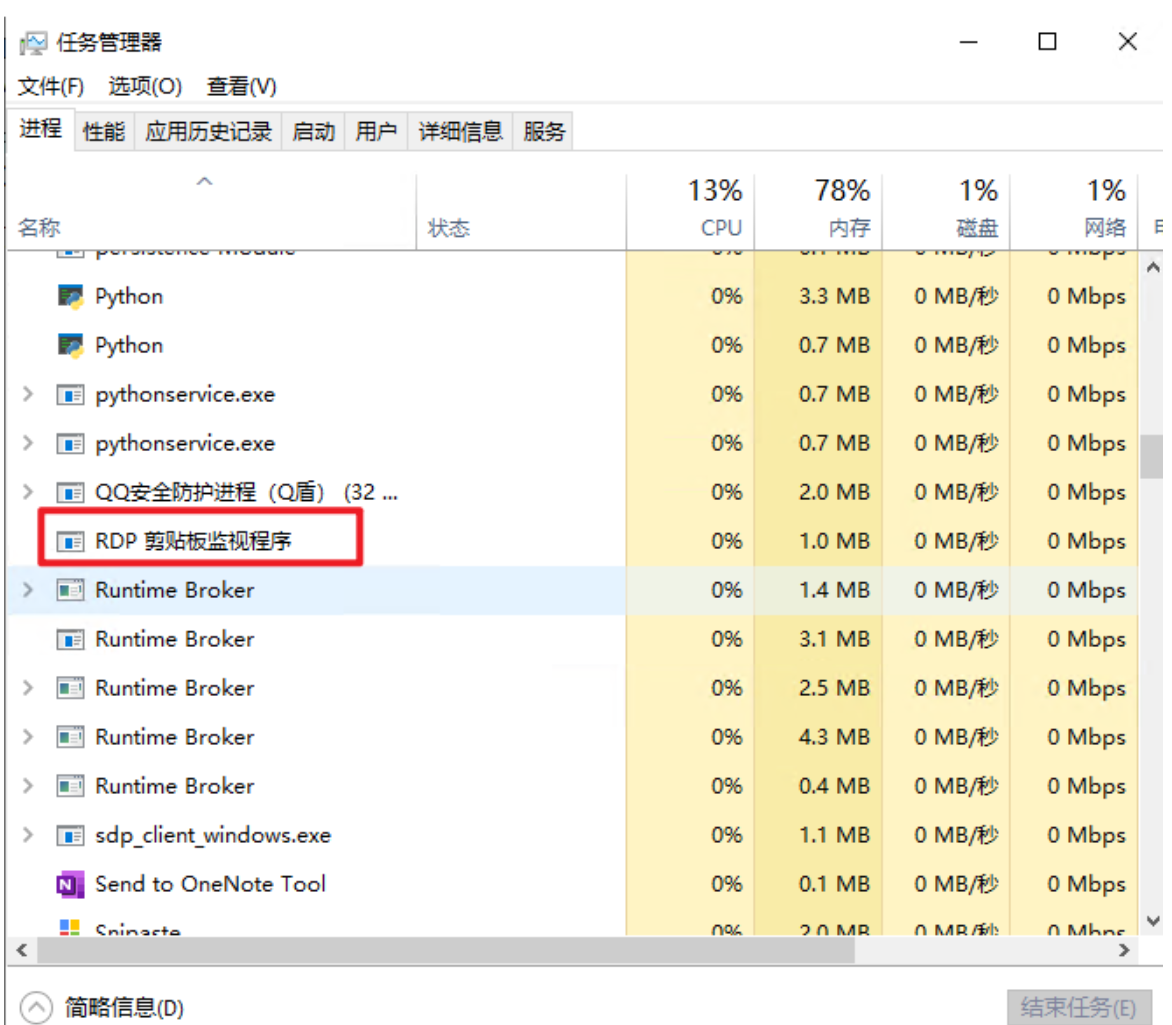Screen dimensions: 1172x1025
Task: Open the 启动 tab
Action: [313, 131]
